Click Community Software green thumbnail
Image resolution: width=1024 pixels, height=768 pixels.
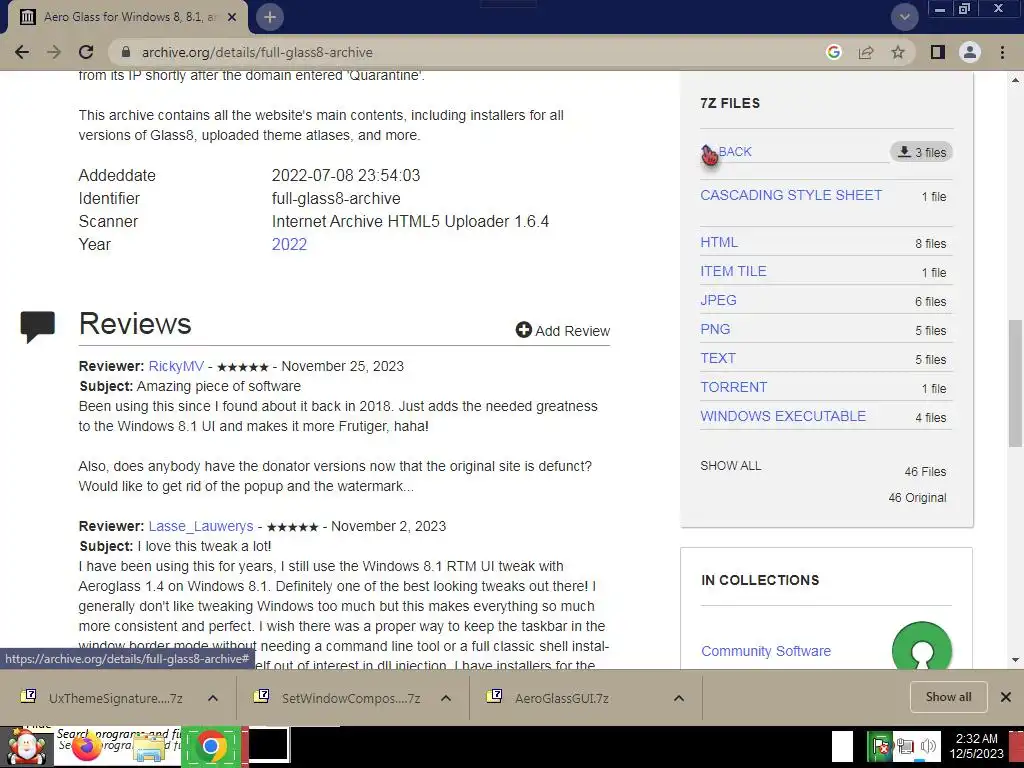point(921,645)
